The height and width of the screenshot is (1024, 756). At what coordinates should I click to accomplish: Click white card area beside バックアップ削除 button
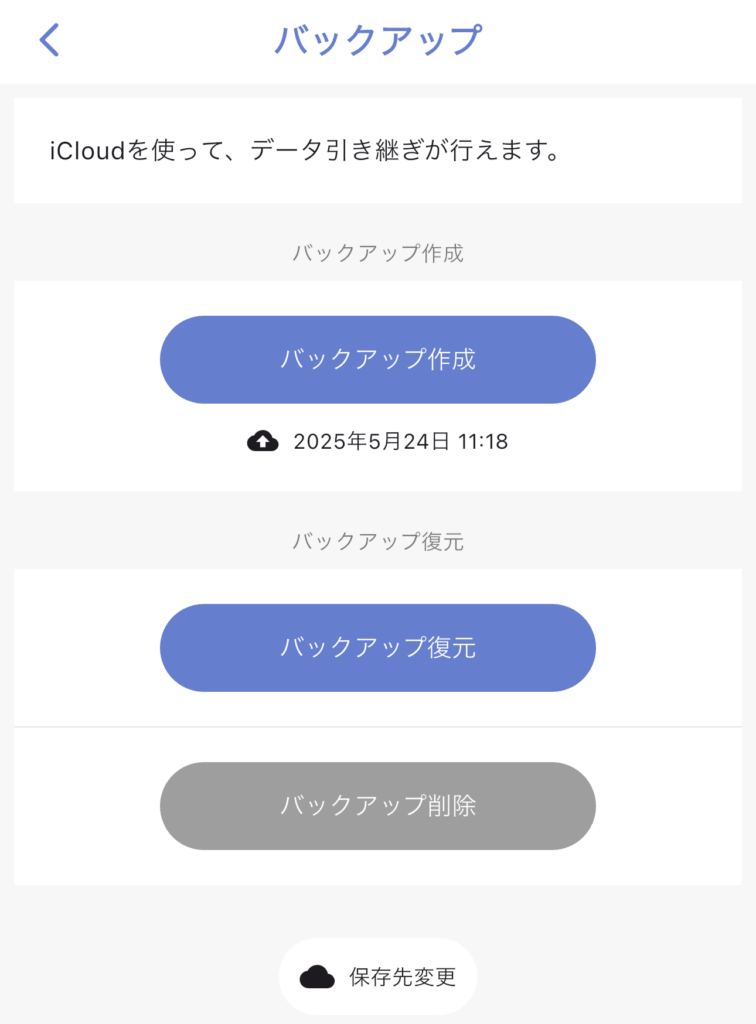pyautogui.click(x=669, y=805)
